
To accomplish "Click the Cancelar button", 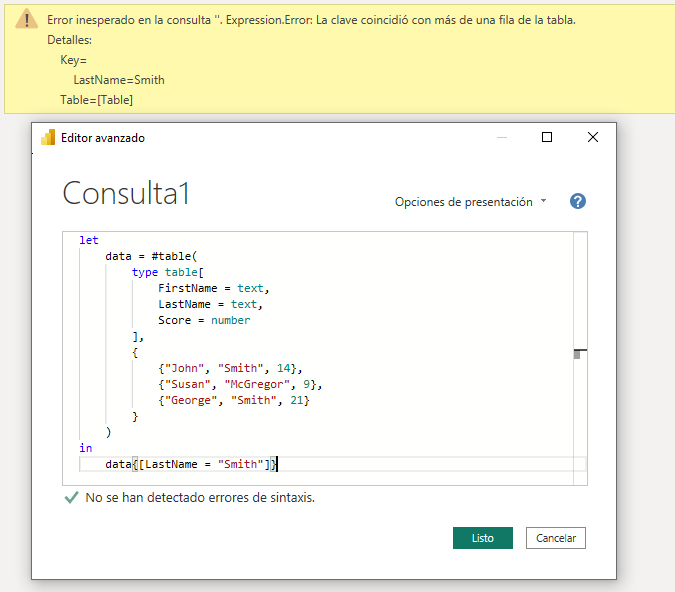I will (x=555, y=538).
